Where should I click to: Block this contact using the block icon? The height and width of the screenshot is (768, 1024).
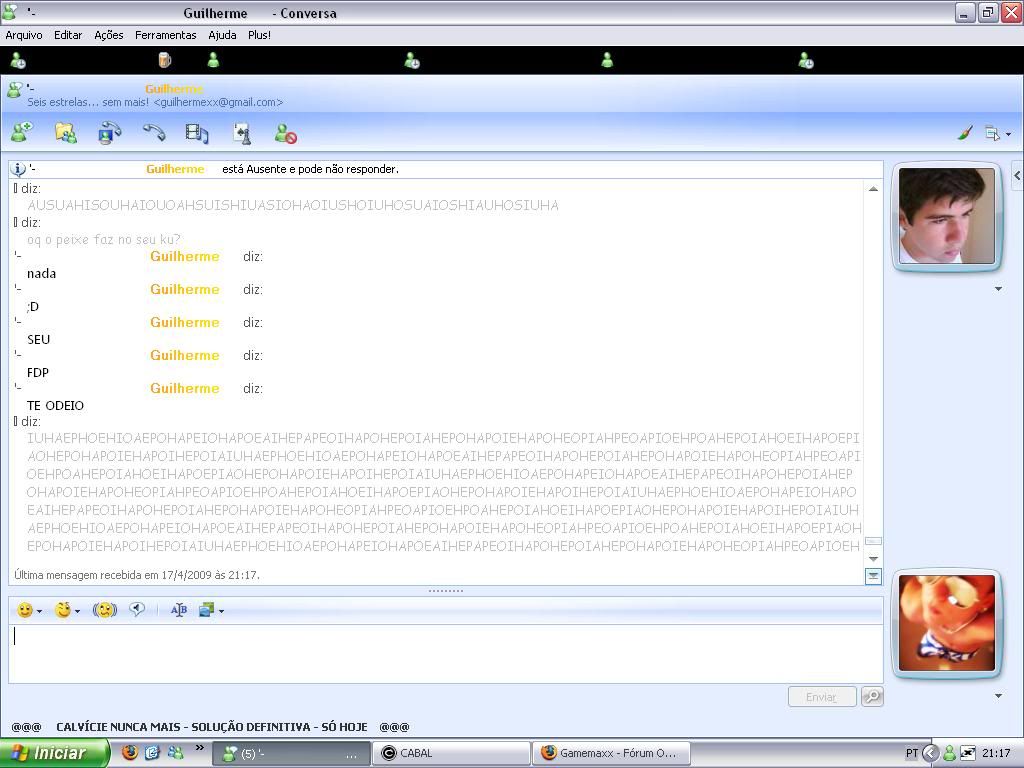click(285, 133)
